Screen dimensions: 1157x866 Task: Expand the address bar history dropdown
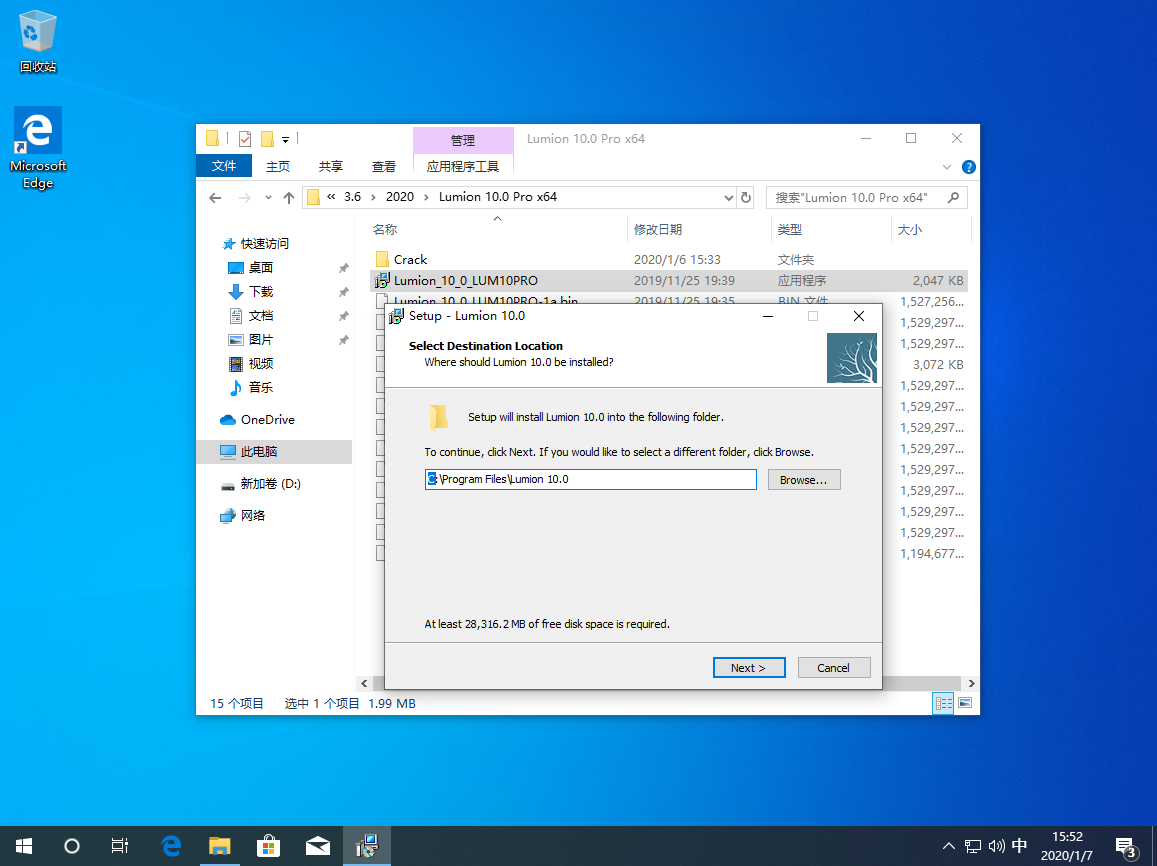(x=728, y=198)
